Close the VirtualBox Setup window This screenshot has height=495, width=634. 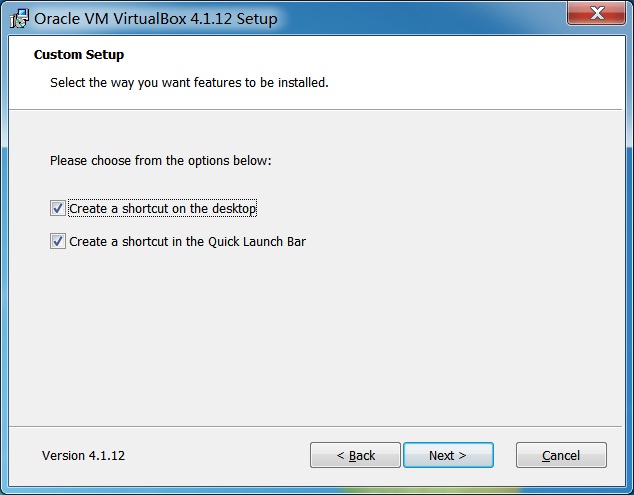click(596, 13)
